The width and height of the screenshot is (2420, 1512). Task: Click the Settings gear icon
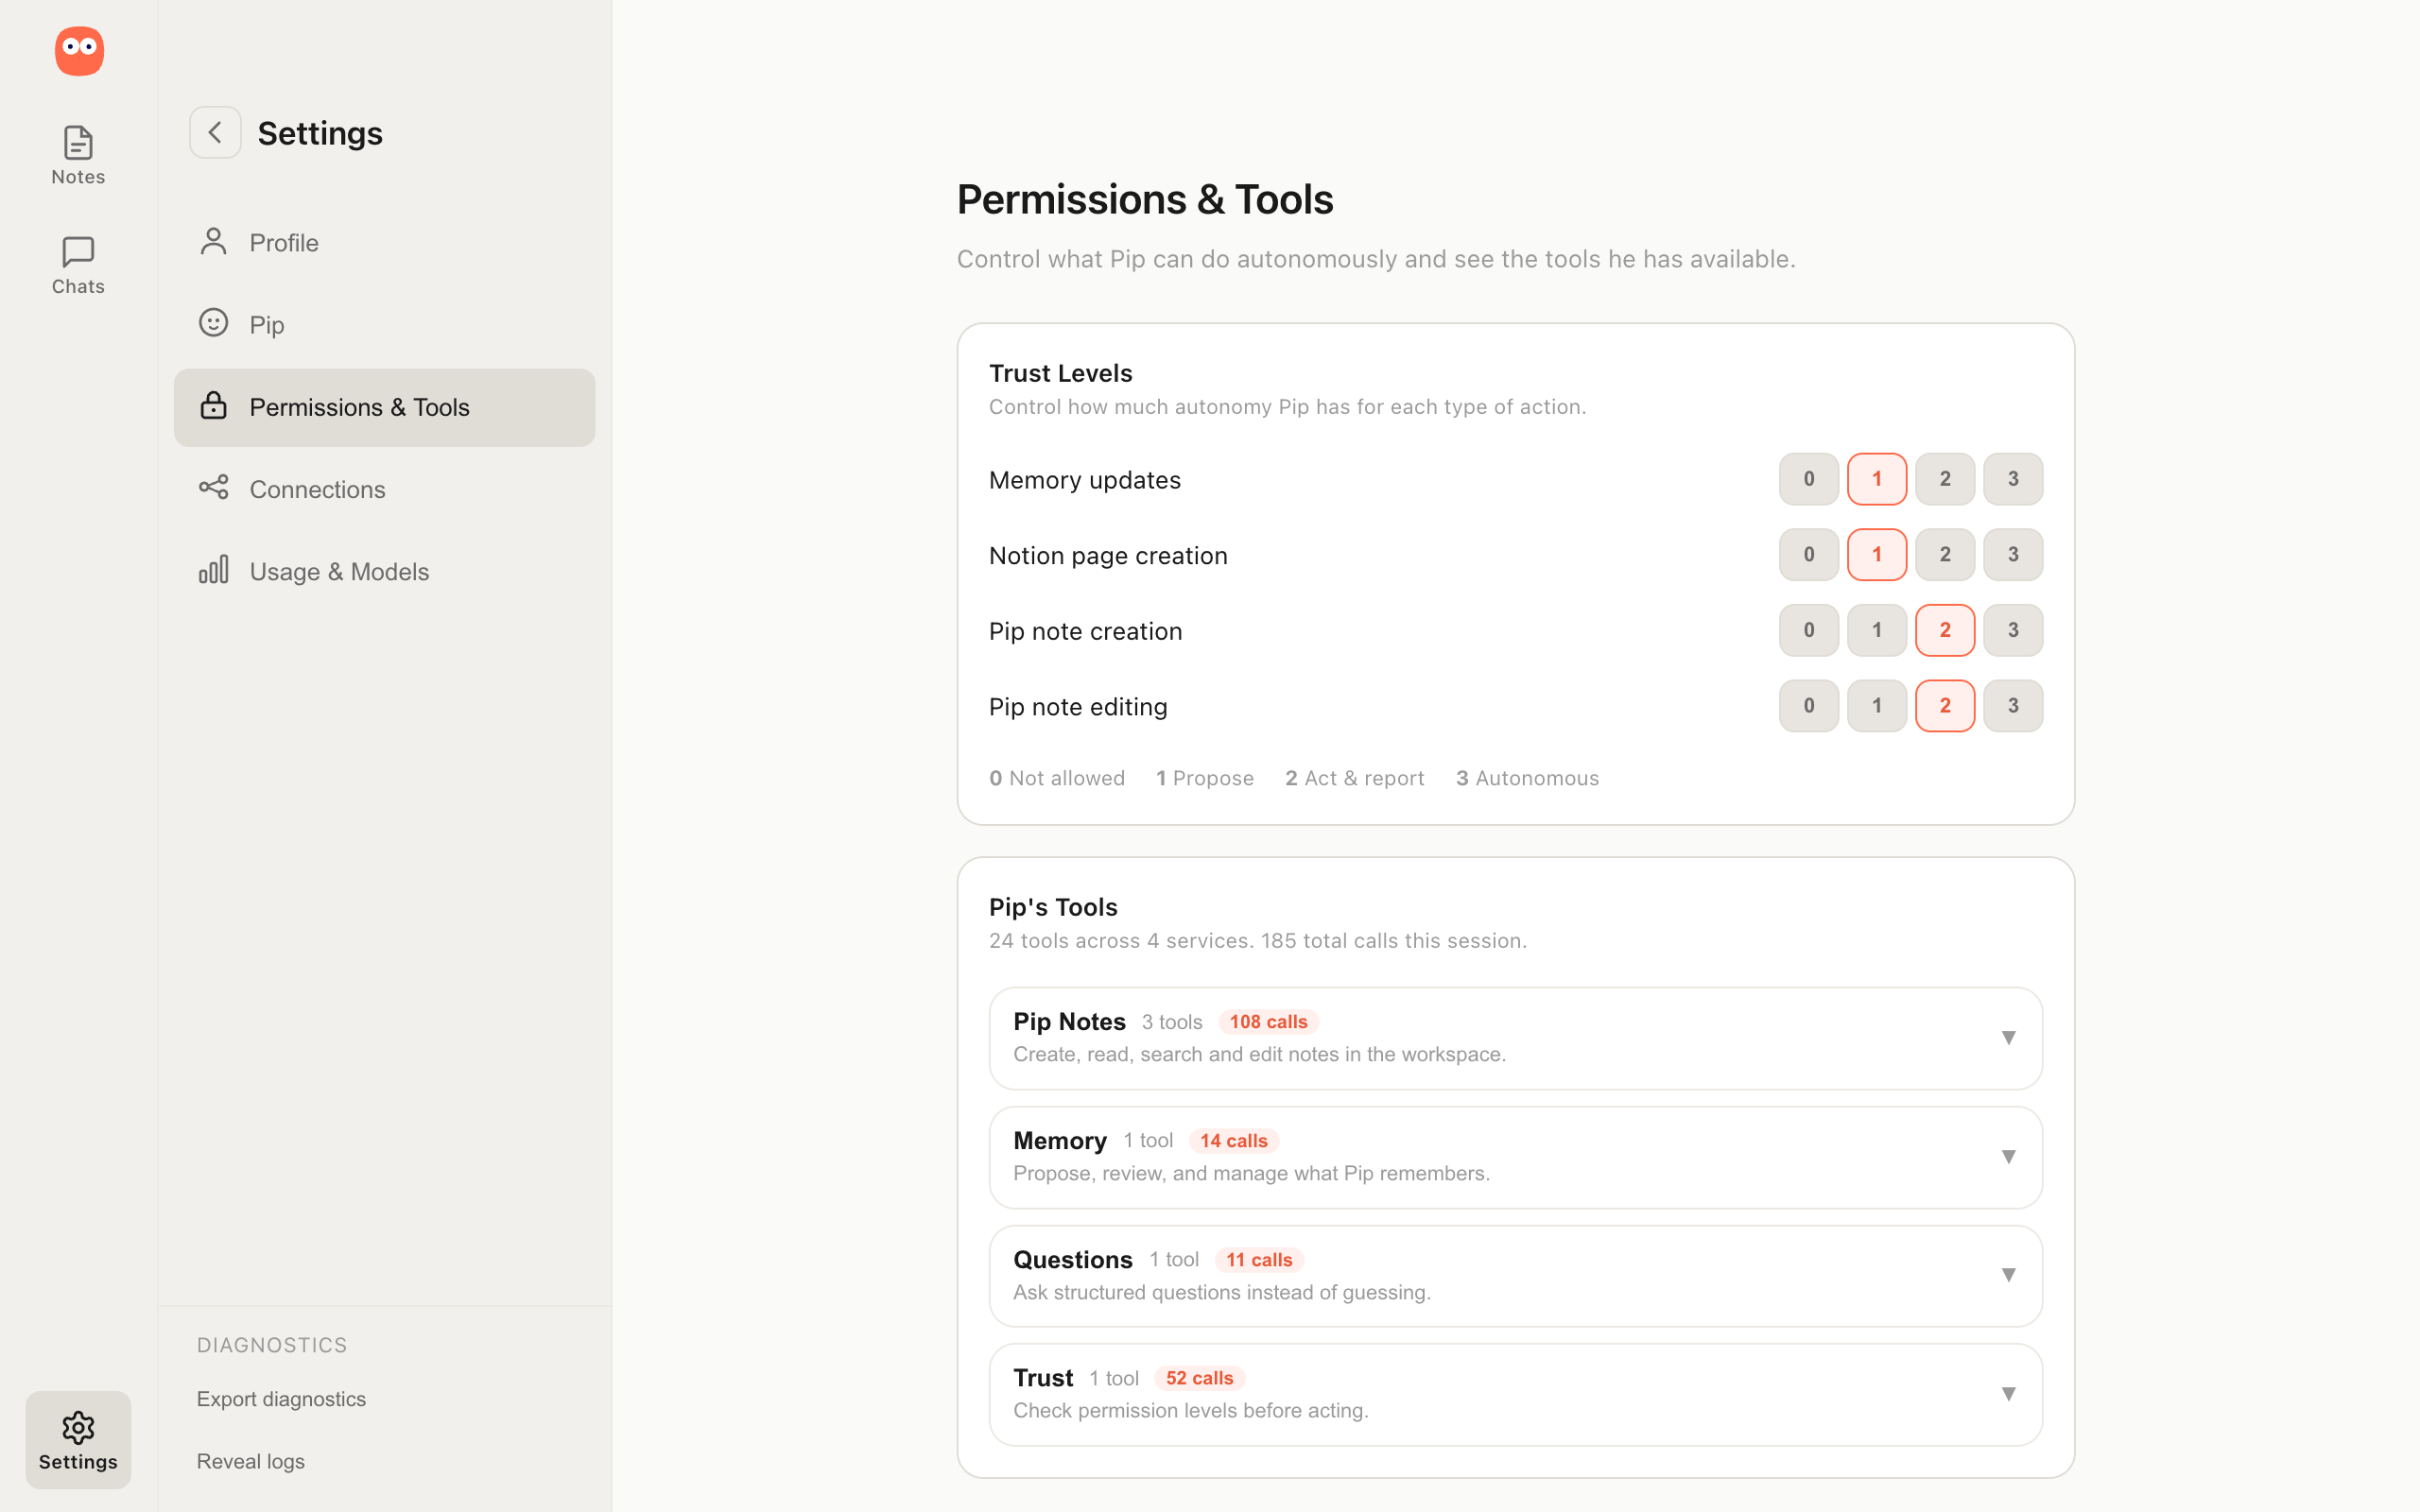click(x=78, y=1427)
